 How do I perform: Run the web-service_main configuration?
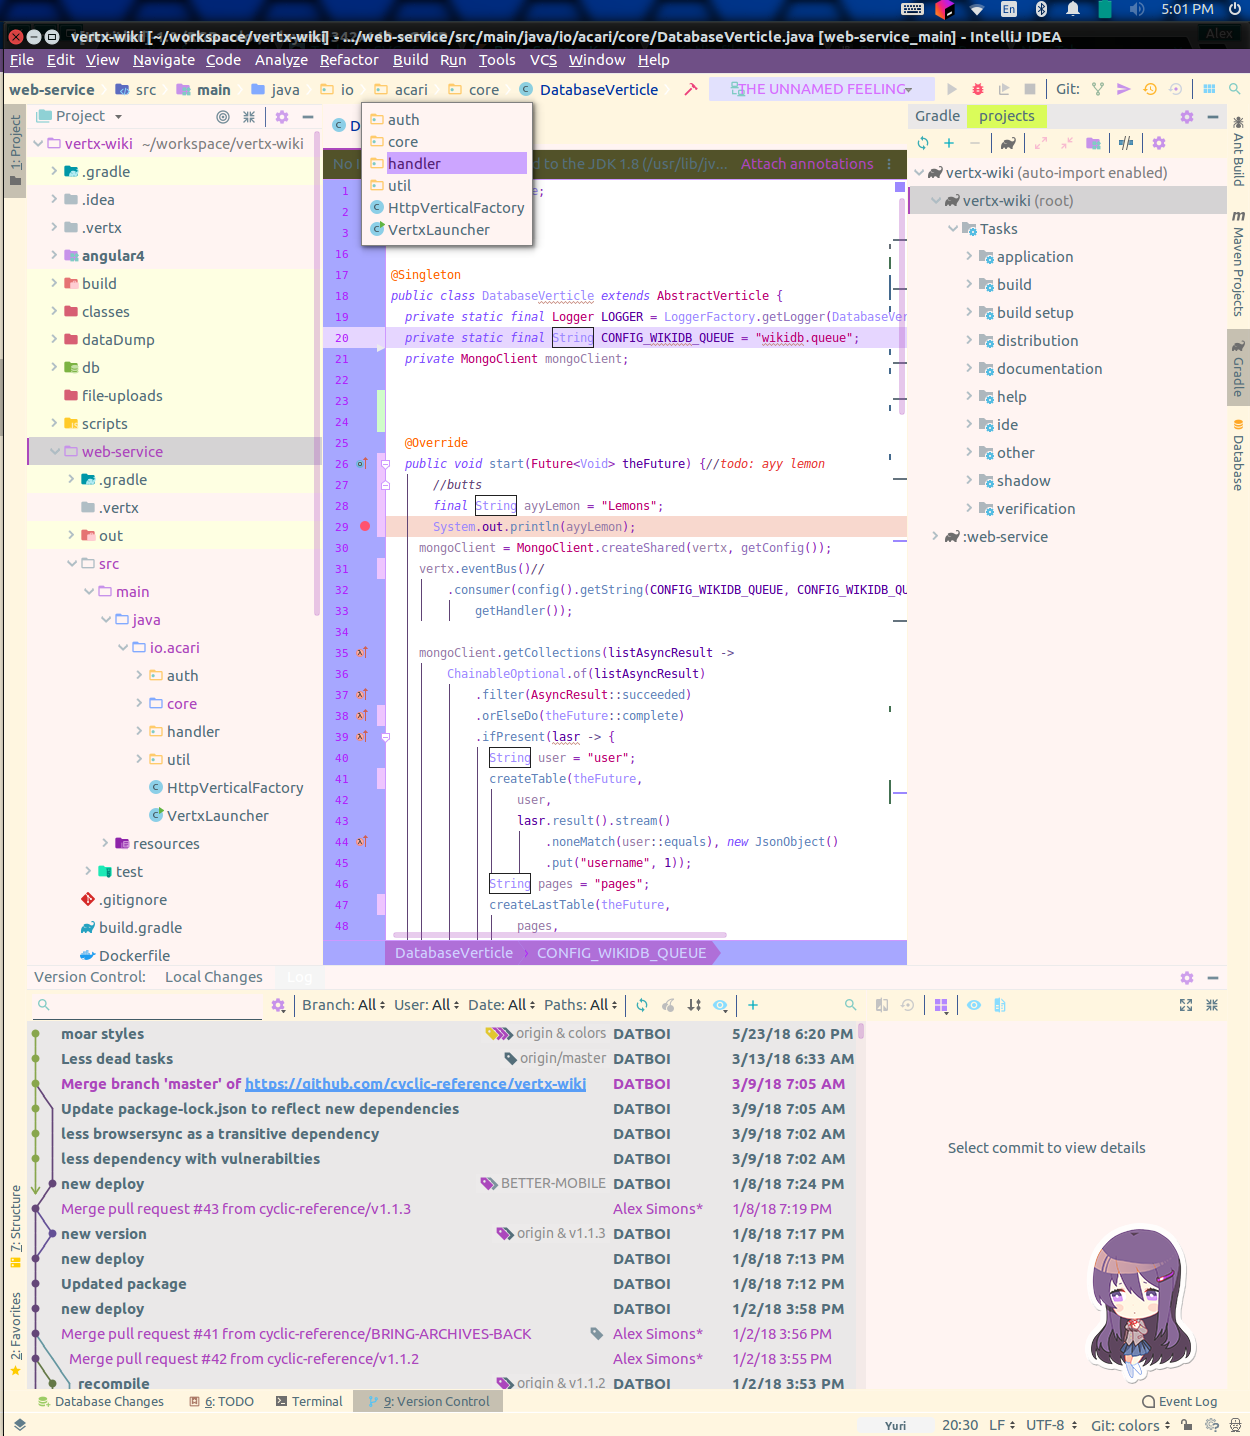952,89
